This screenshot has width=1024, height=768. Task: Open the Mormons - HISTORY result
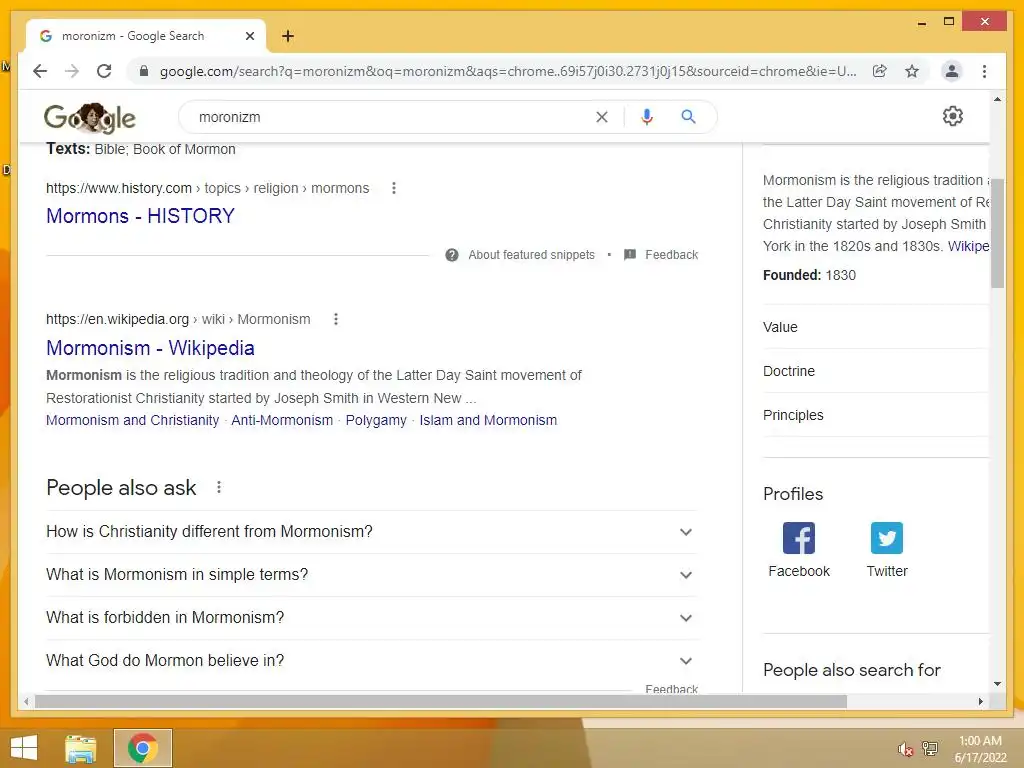140,216
